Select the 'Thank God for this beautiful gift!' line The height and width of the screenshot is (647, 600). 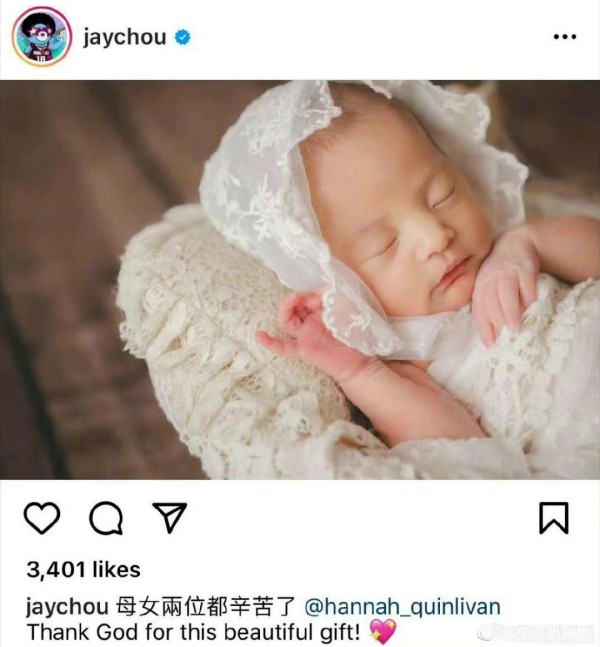[x=194, y=632]
